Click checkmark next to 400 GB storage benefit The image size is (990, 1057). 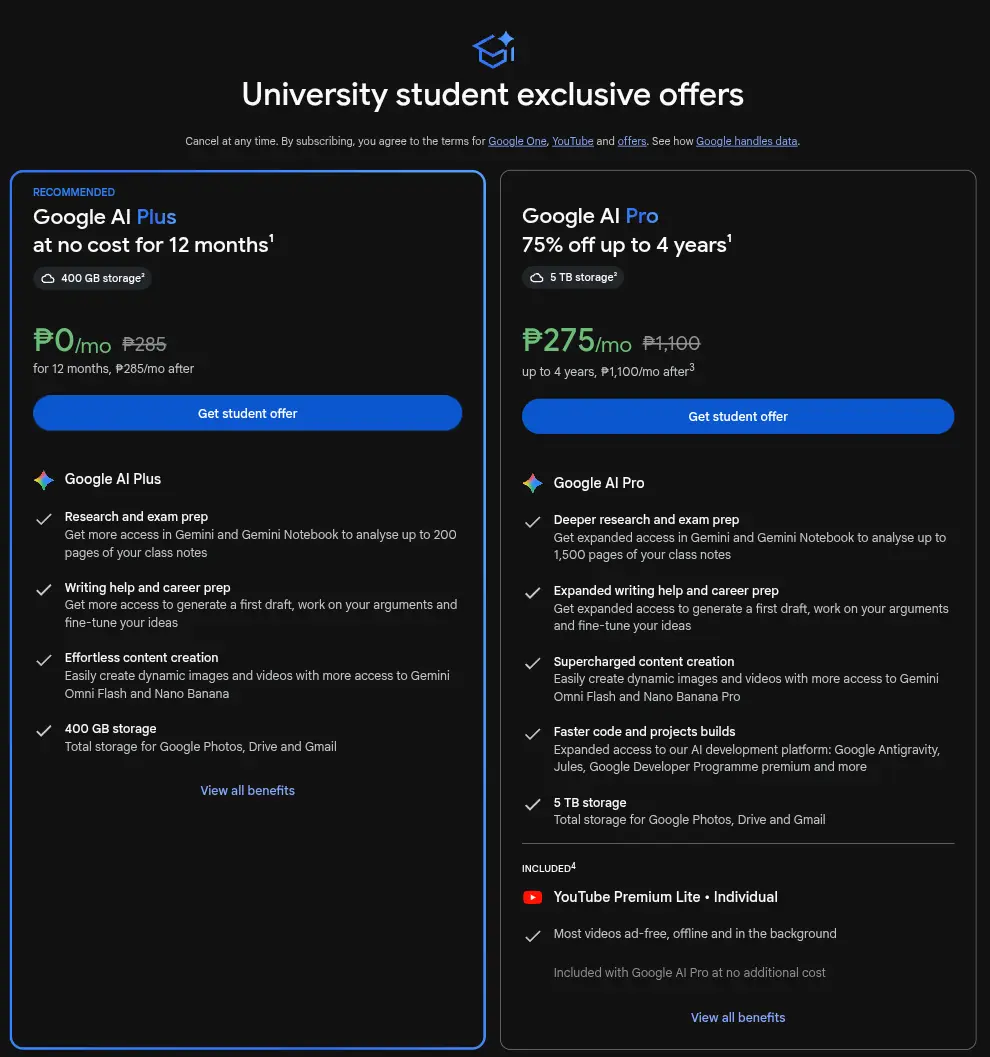tap(44, 731)
